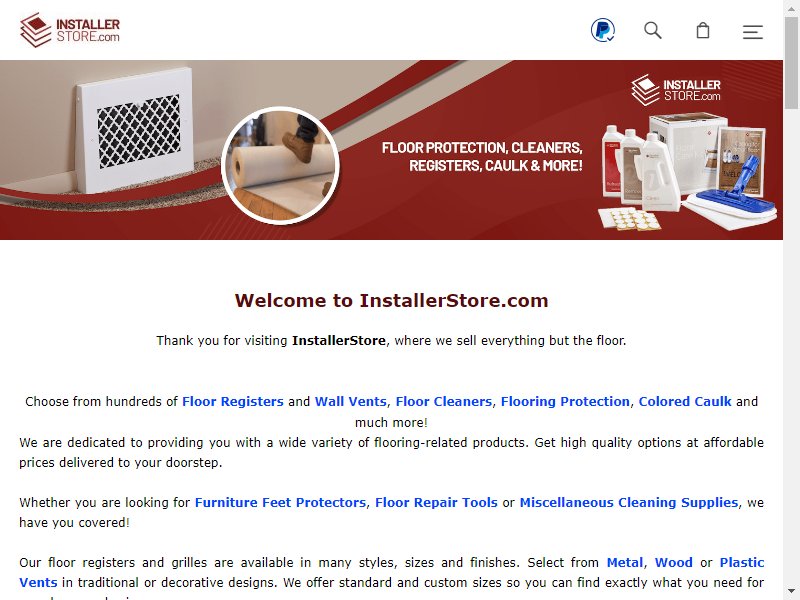Go to Flooring Protection link
800x600 pixels.
point(565,402)
